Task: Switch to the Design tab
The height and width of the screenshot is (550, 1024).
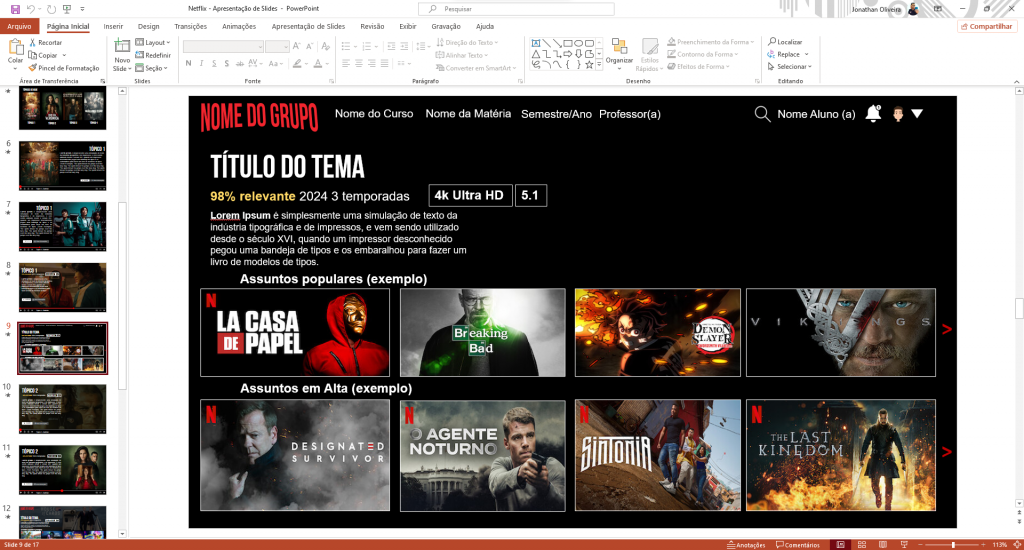Action: point(148,26)
